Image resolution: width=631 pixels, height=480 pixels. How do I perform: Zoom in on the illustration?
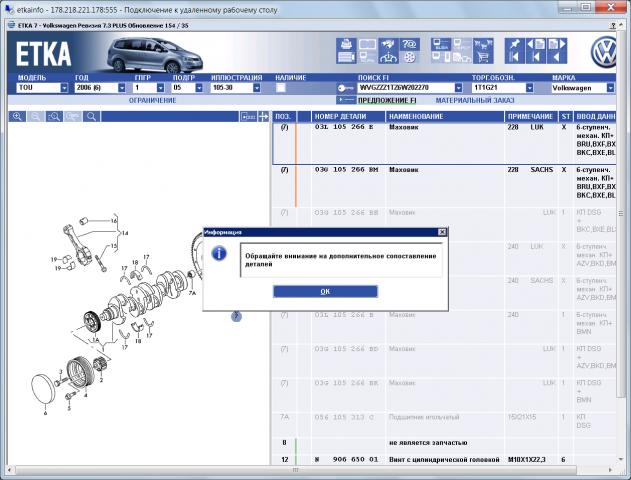coord(17,117)
